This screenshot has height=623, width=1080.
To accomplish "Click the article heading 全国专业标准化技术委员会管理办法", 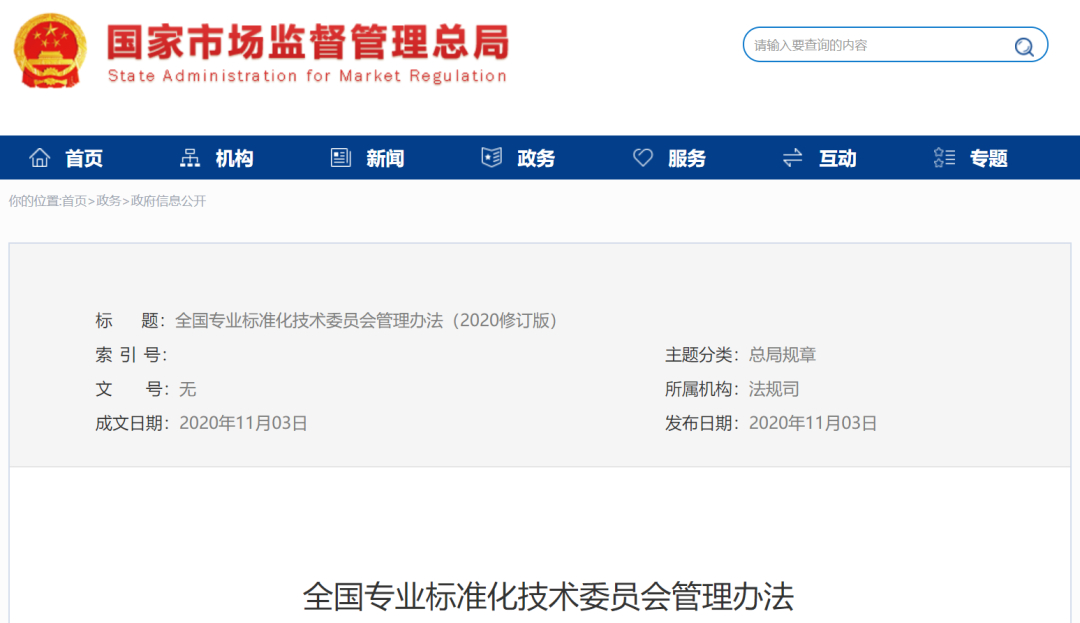I will 548,597.
